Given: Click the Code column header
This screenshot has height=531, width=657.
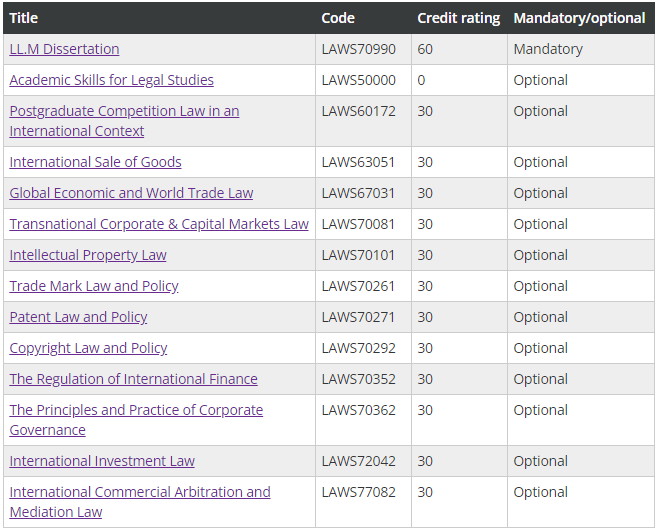Looking at the screenshot, I should (338, 18).
